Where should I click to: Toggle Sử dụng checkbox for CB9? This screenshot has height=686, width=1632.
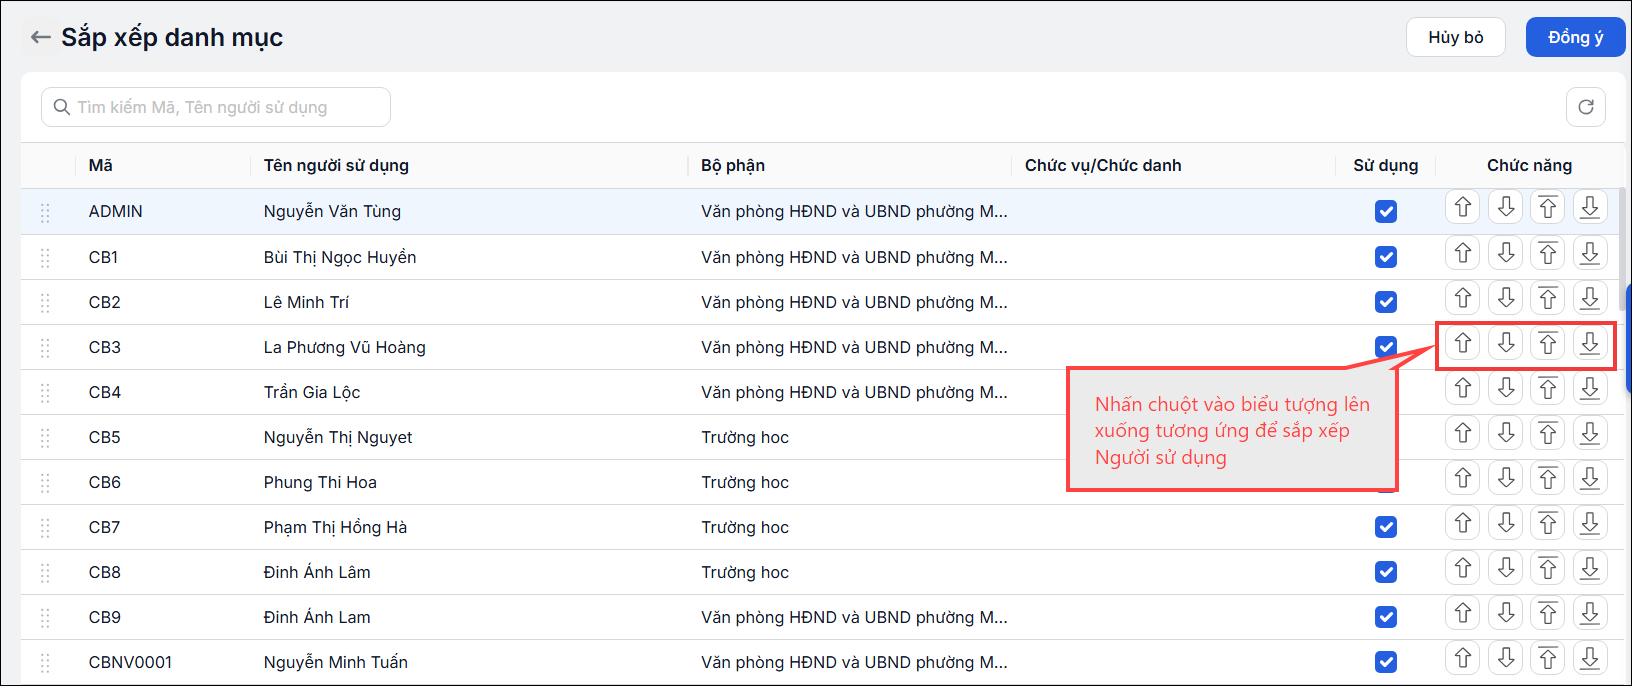click(1386, 617)
